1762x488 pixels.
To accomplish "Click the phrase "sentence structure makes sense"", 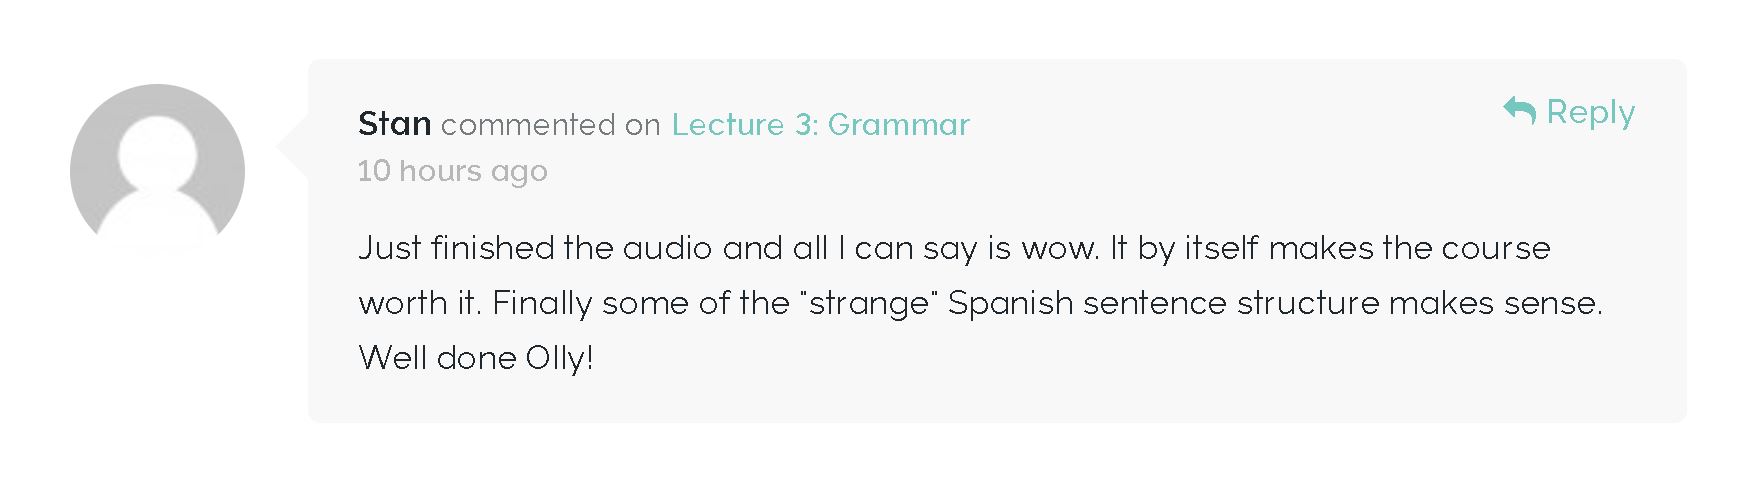I will tap(1343, 303).
